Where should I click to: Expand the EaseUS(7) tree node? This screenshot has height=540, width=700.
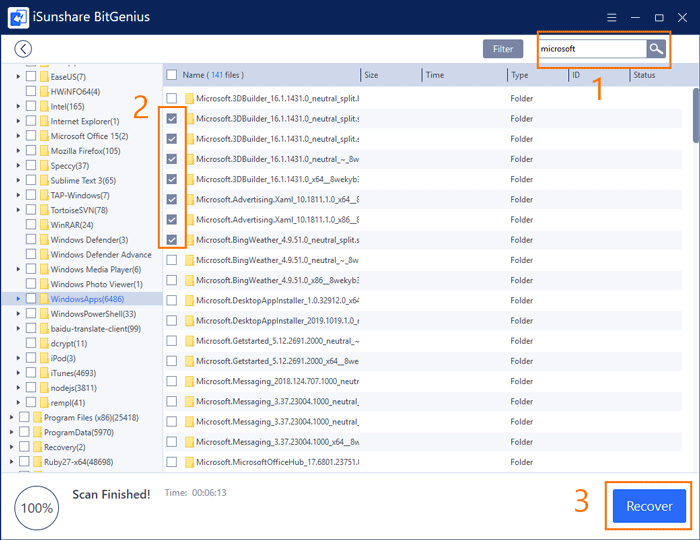pyautogui.click(x=18, y=77)
